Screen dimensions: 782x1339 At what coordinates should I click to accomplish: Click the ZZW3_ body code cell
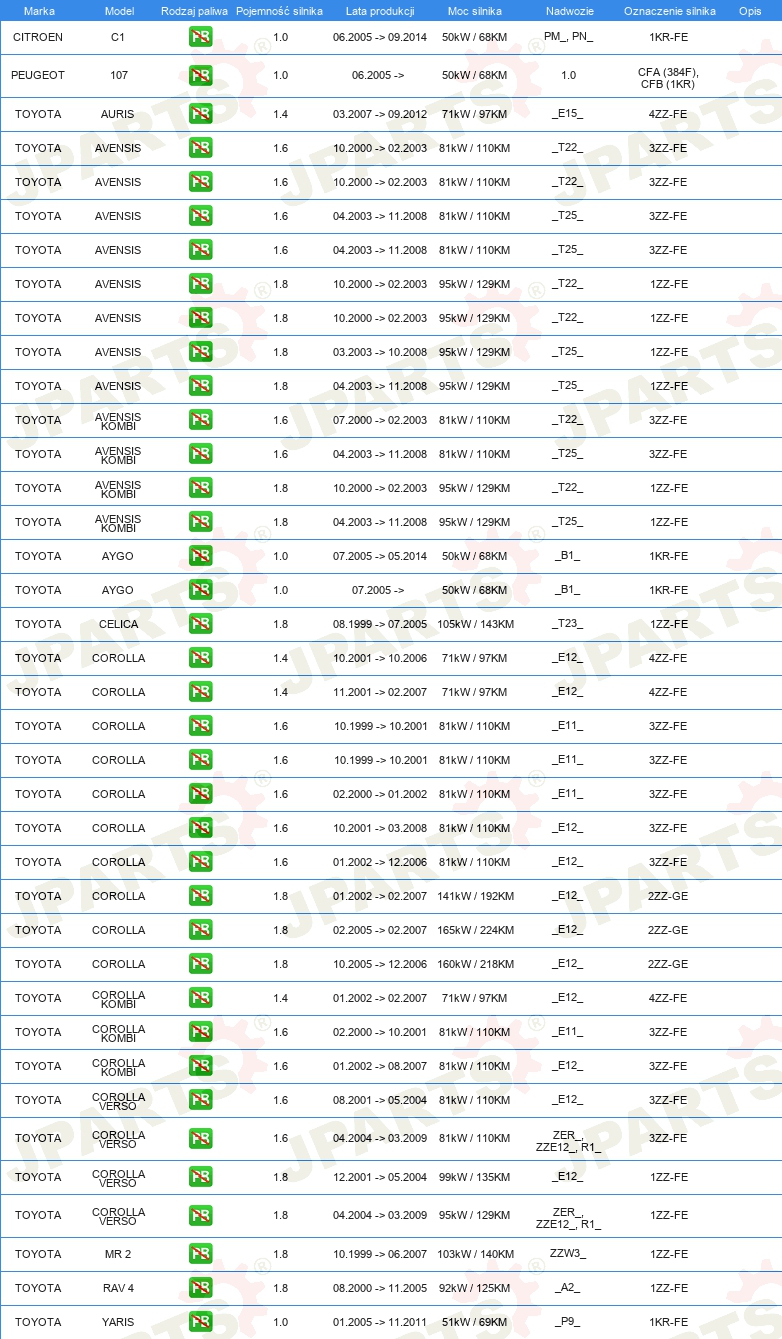568,1254
